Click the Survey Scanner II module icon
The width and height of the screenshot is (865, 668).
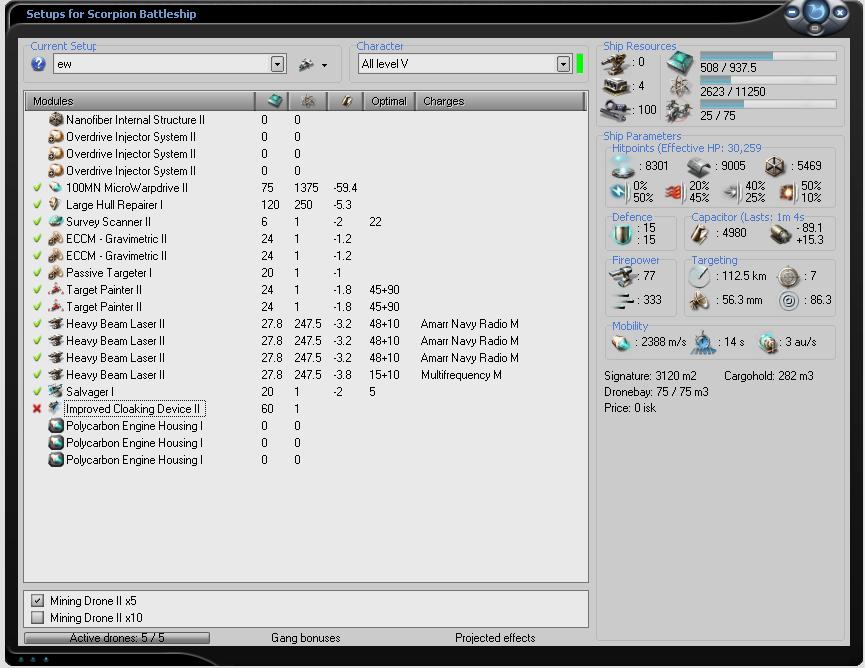coord(56,222)
